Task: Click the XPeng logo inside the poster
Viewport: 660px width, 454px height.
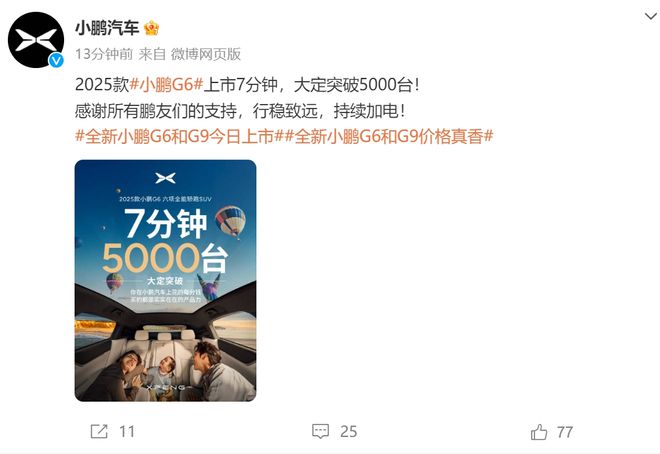Action: [165, 178]
